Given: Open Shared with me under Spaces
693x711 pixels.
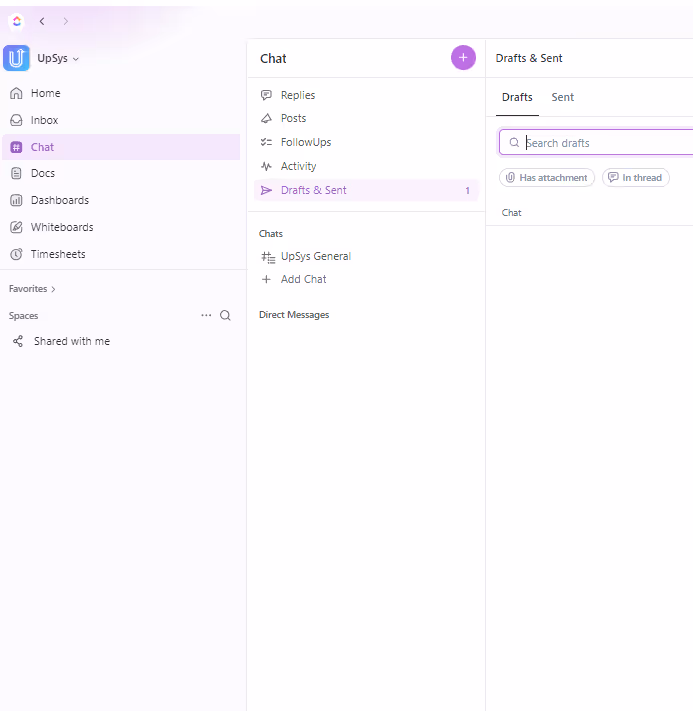Looking at the screenshot, I should [x=71, y=341].
